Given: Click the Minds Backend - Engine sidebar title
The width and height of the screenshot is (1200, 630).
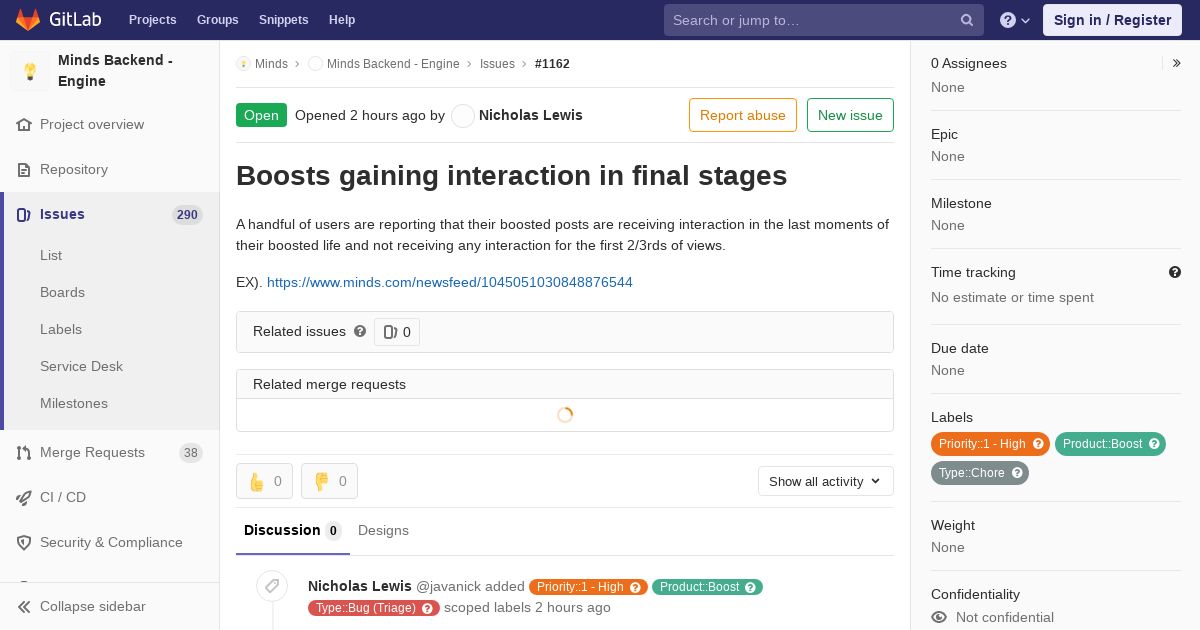Looking at the screenshot, I should point(115,71).
